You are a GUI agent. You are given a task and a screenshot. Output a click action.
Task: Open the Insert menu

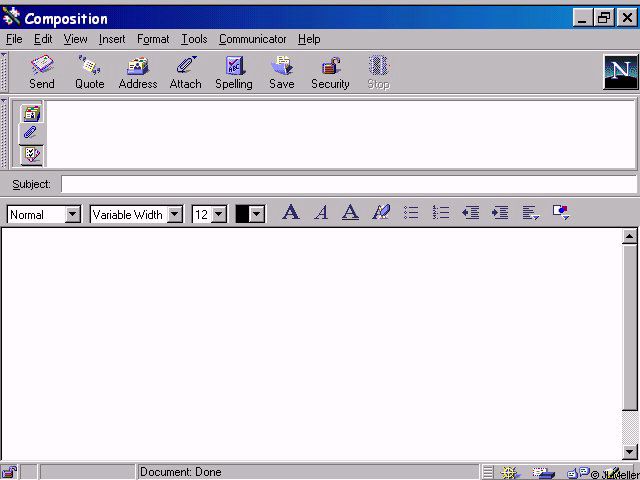click(112, 39)
